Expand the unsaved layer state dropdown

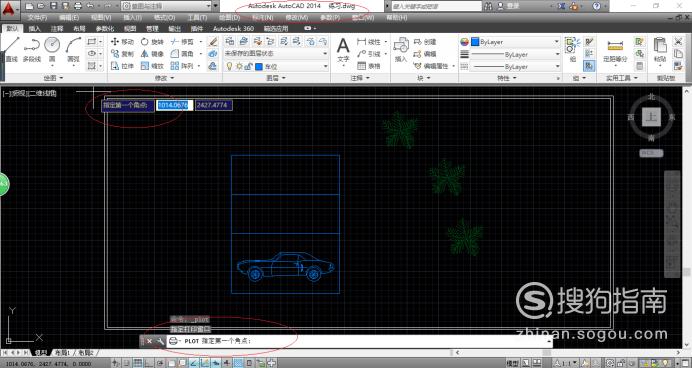(x=276, y=53)
